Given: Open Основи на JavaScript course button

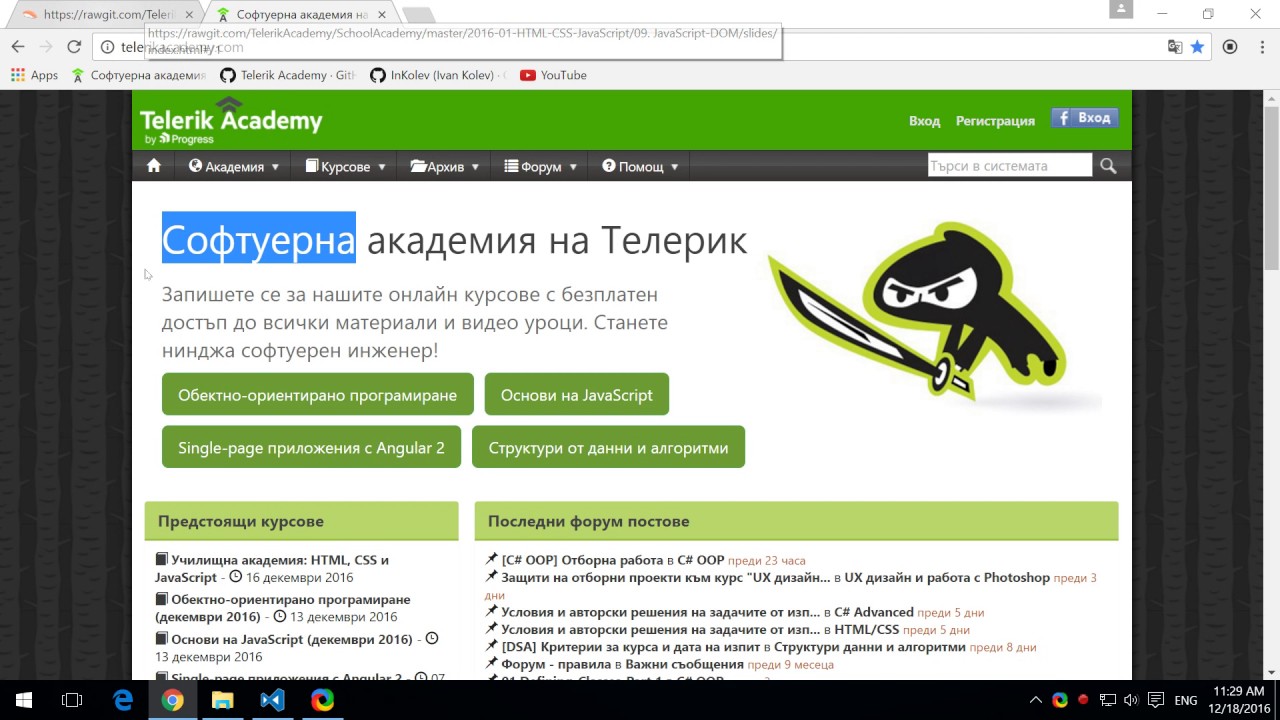Looking at the screenshot, I should (576, 395).
